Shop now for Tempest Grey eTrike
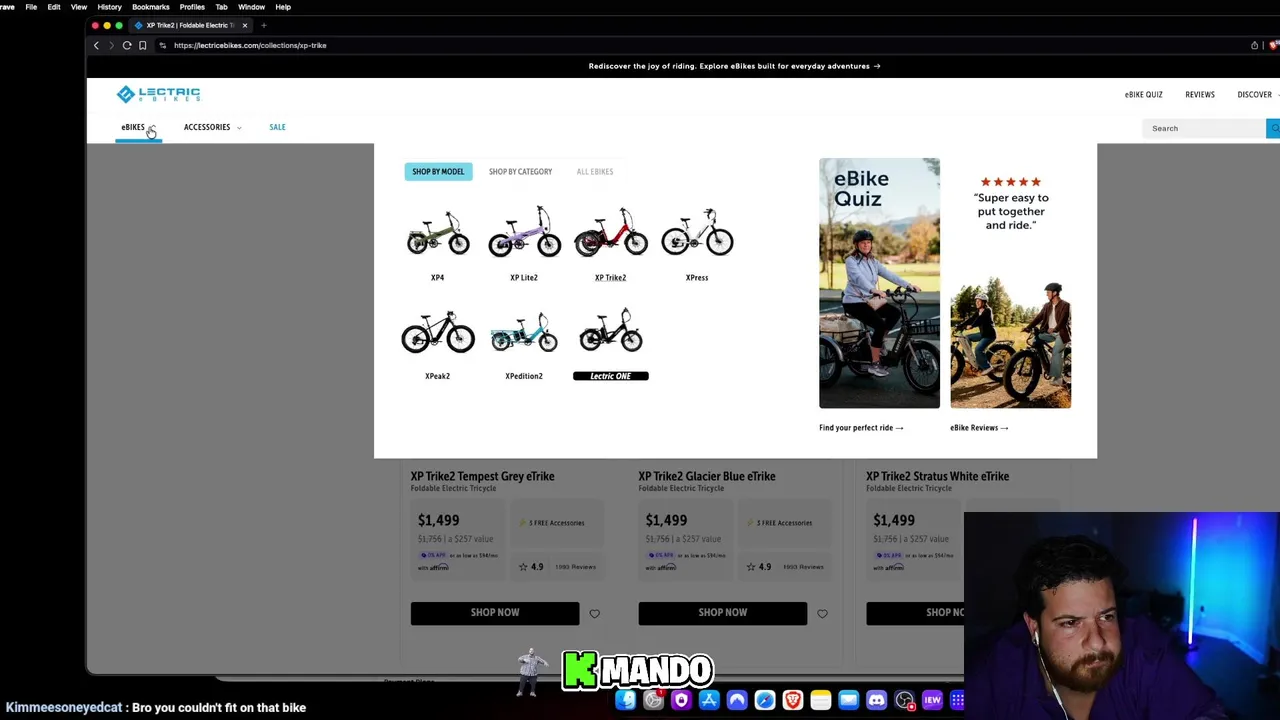Screen dimensions: 1280x720 click(494, 612)
